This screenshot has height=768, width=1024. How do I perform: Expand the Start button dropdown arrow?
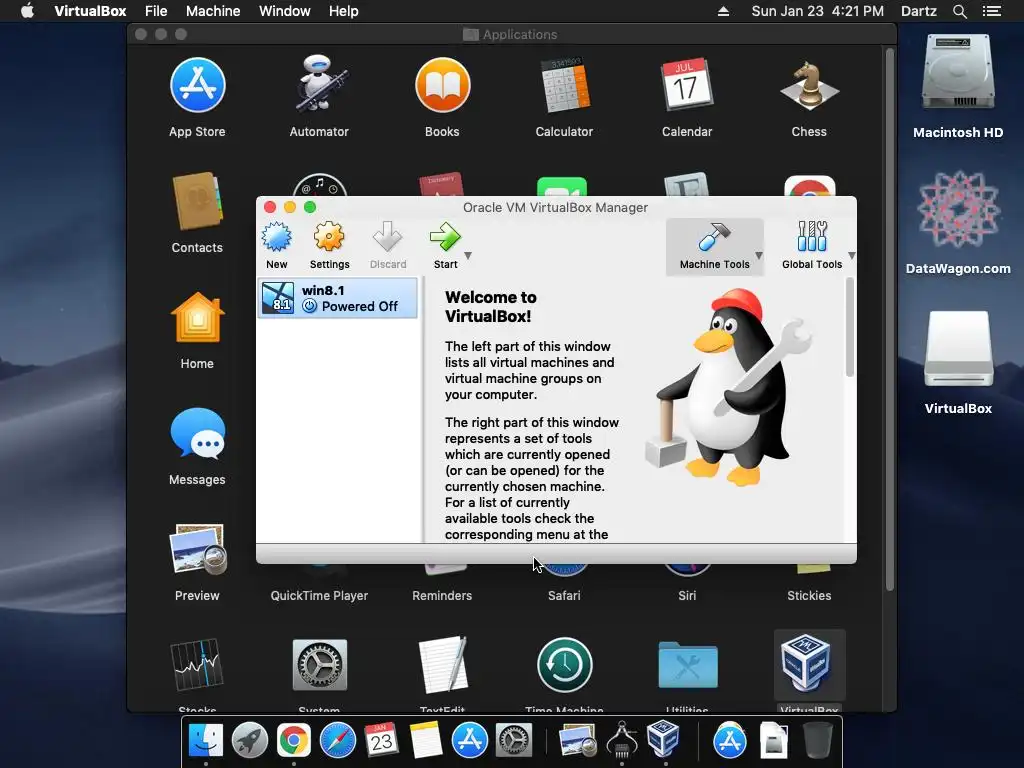(x=468, y=256)
